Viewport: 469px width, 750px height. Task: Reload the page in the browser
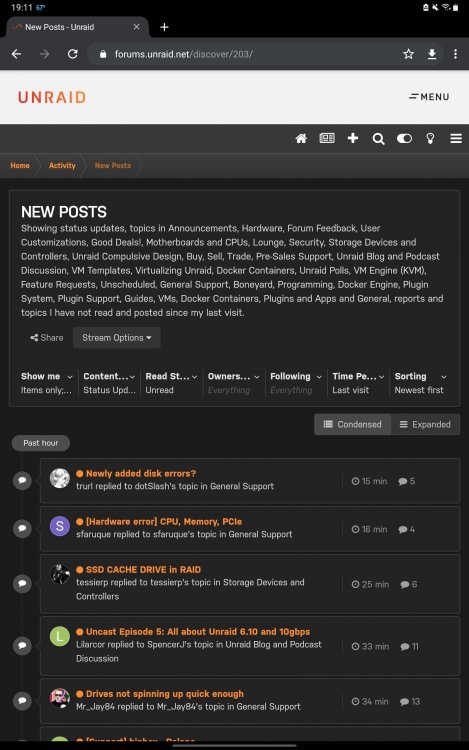[73, 54]
